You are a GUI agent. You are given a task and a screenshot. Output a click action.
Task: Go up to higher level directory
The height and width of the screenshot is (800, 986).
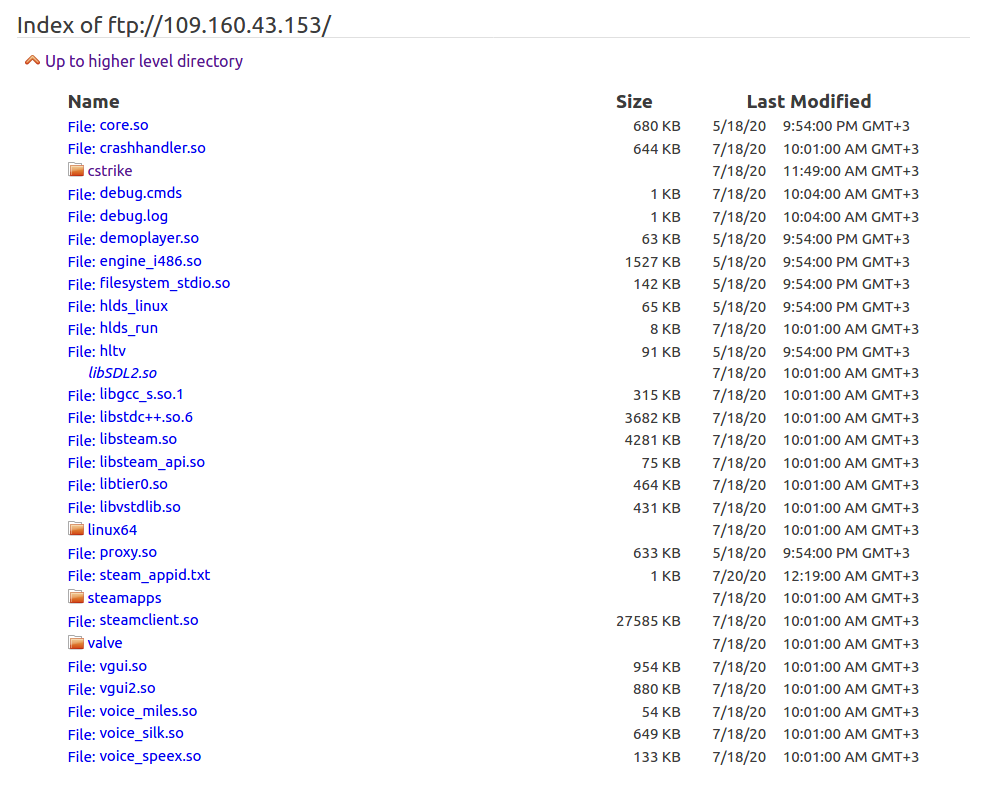point(144,61)
